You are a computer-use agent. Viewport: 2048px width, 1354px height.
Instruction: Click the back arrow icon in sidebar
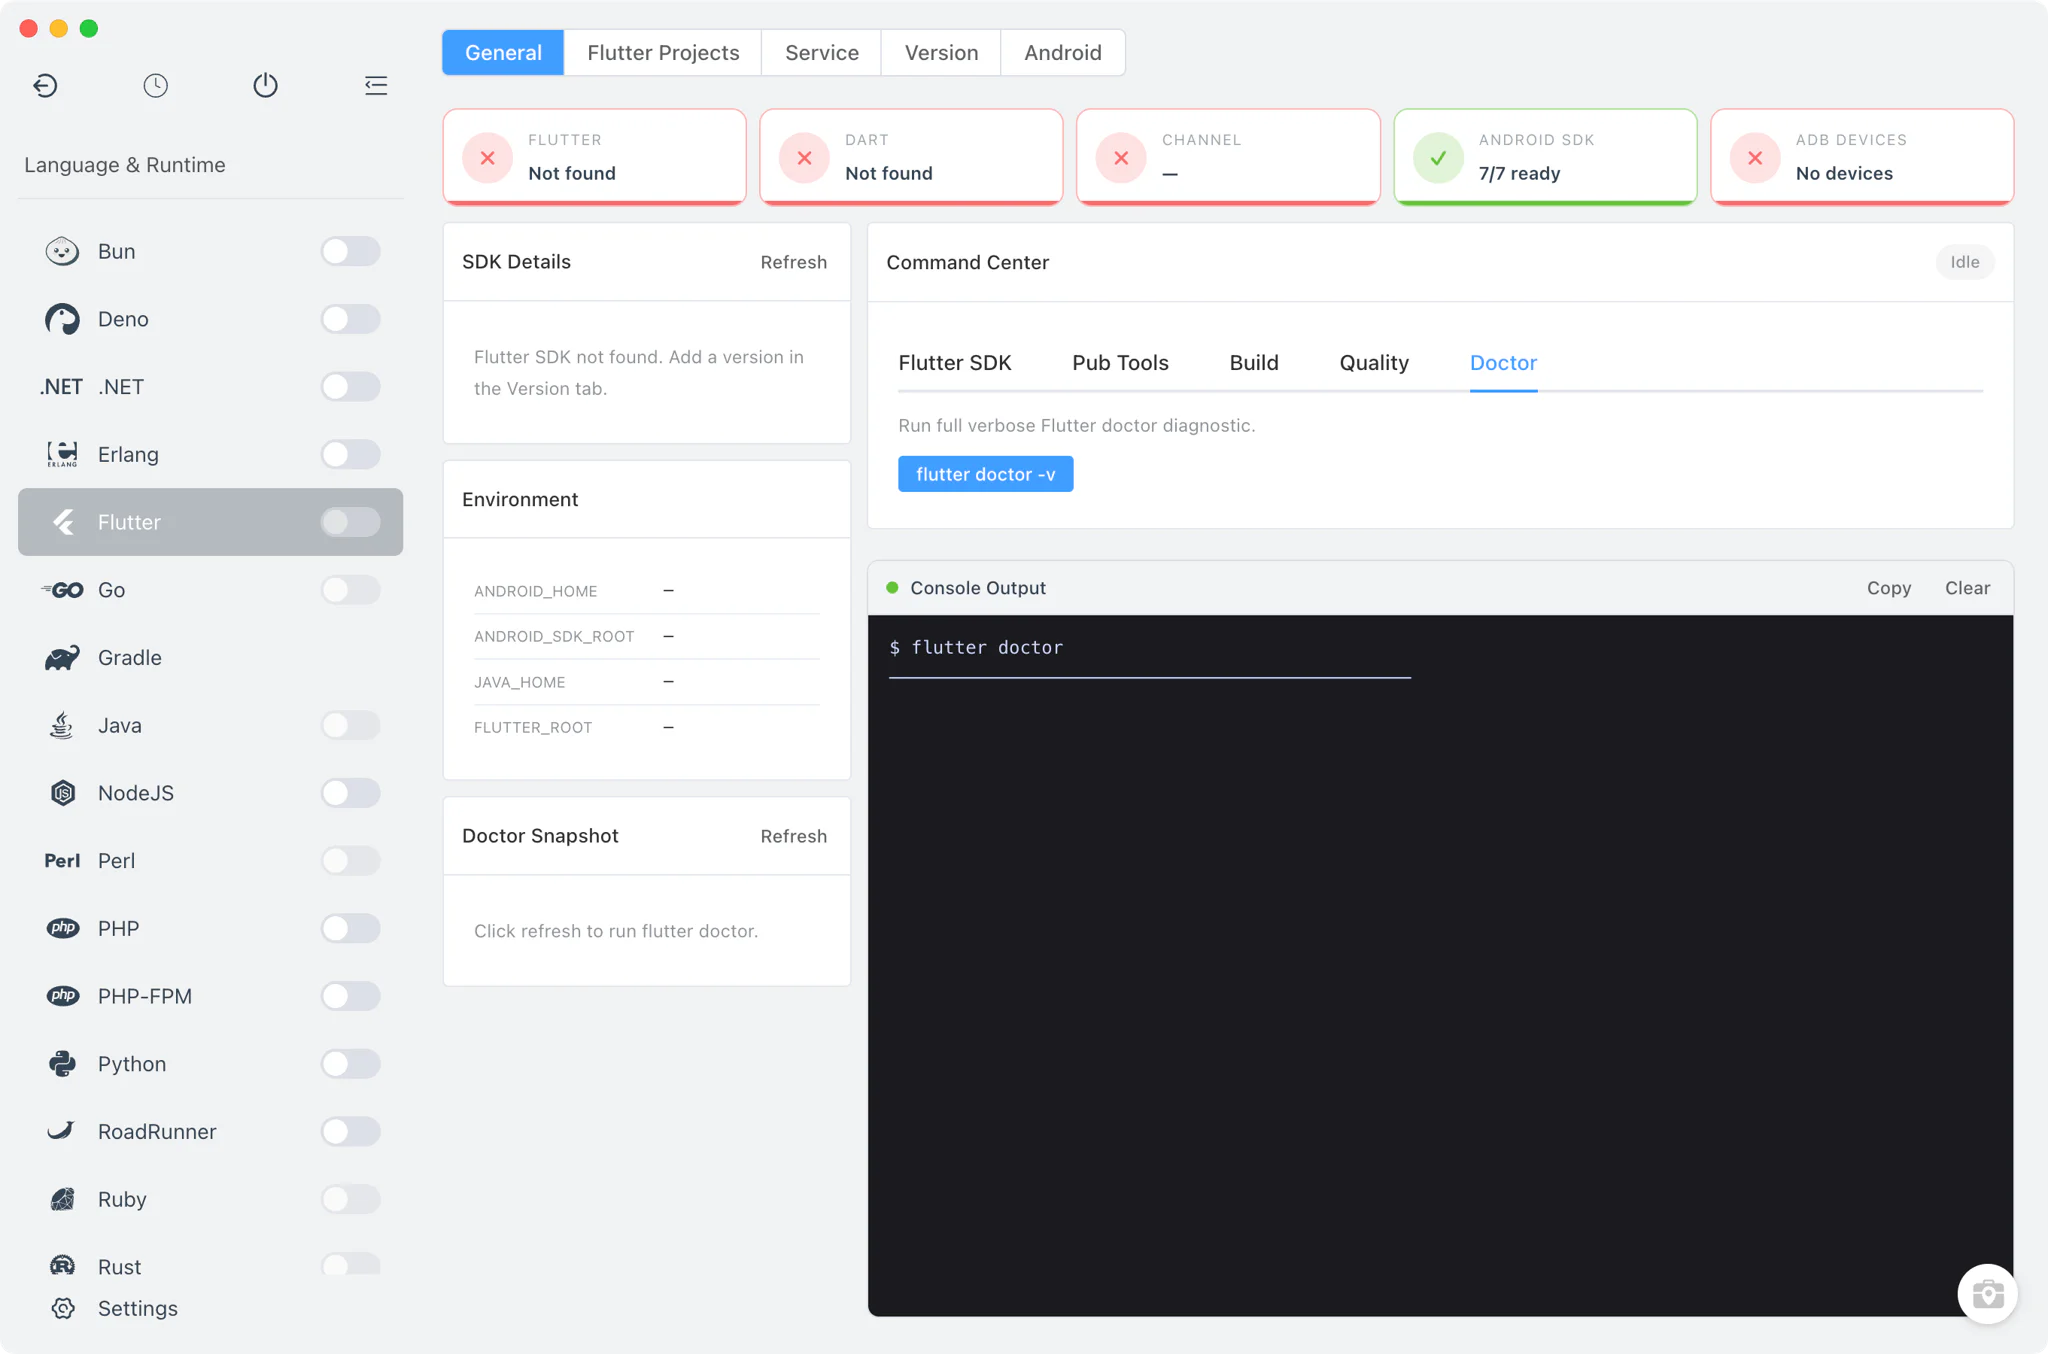(45, 86)
